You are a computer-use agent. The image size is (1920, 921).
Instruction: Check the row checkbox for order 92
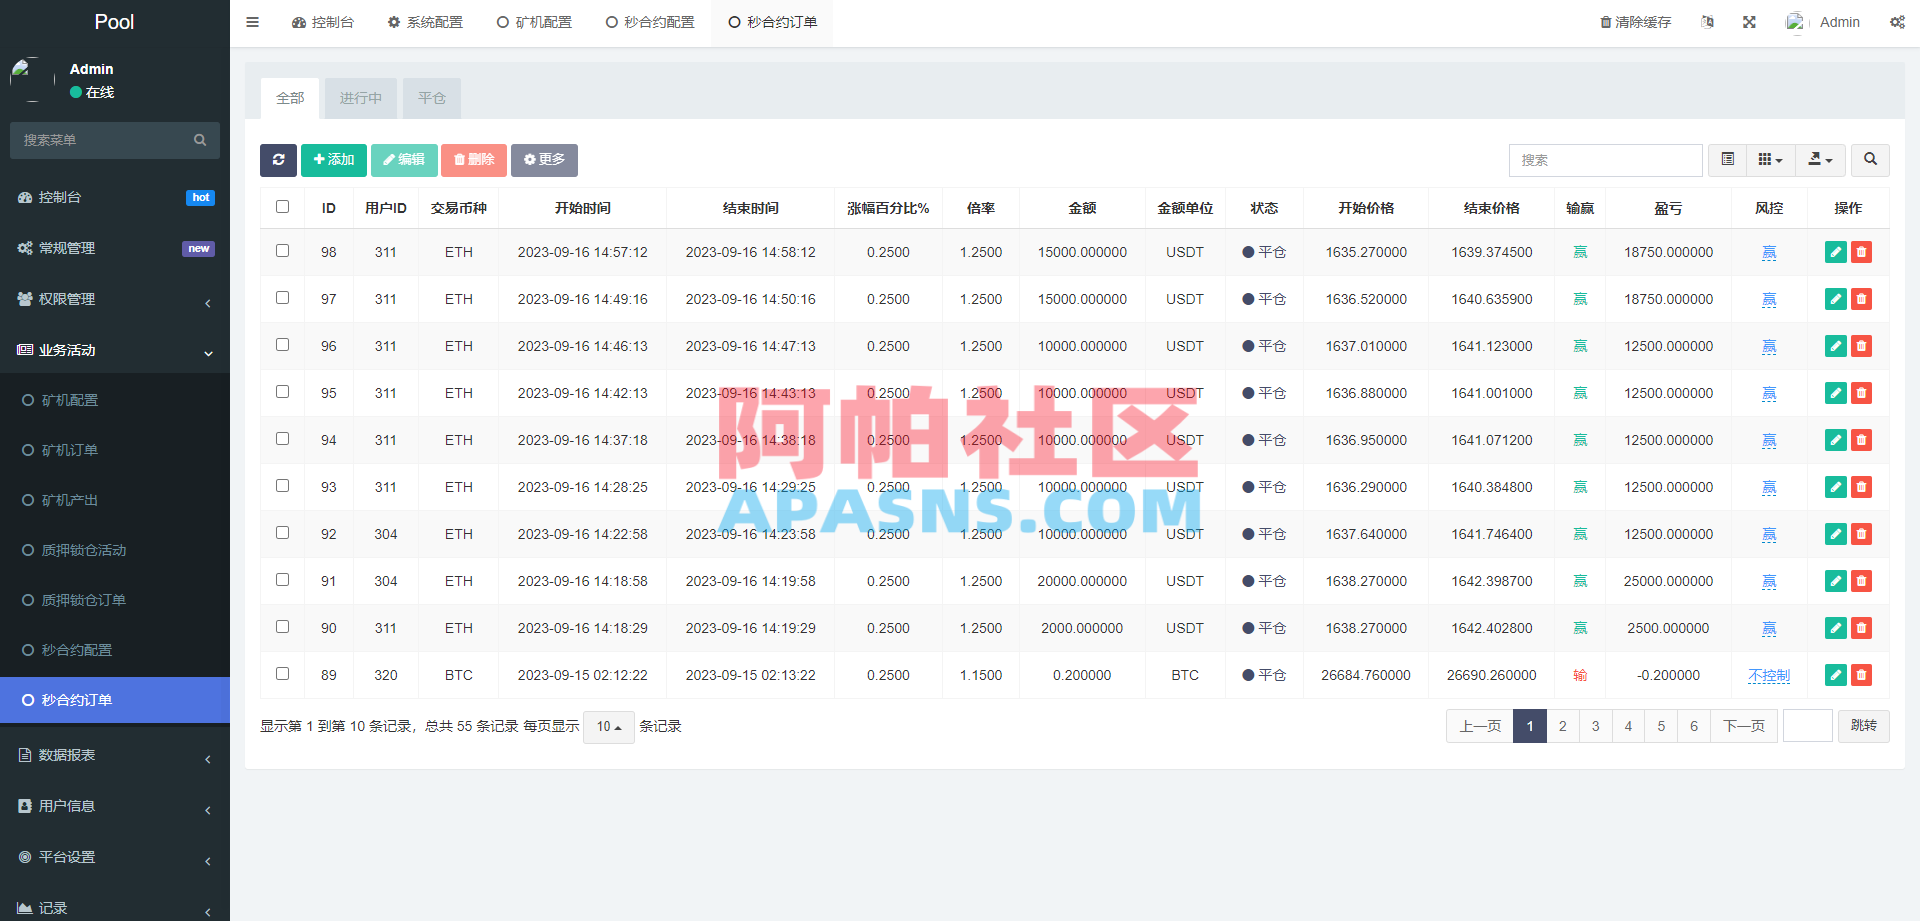point(282,533)
